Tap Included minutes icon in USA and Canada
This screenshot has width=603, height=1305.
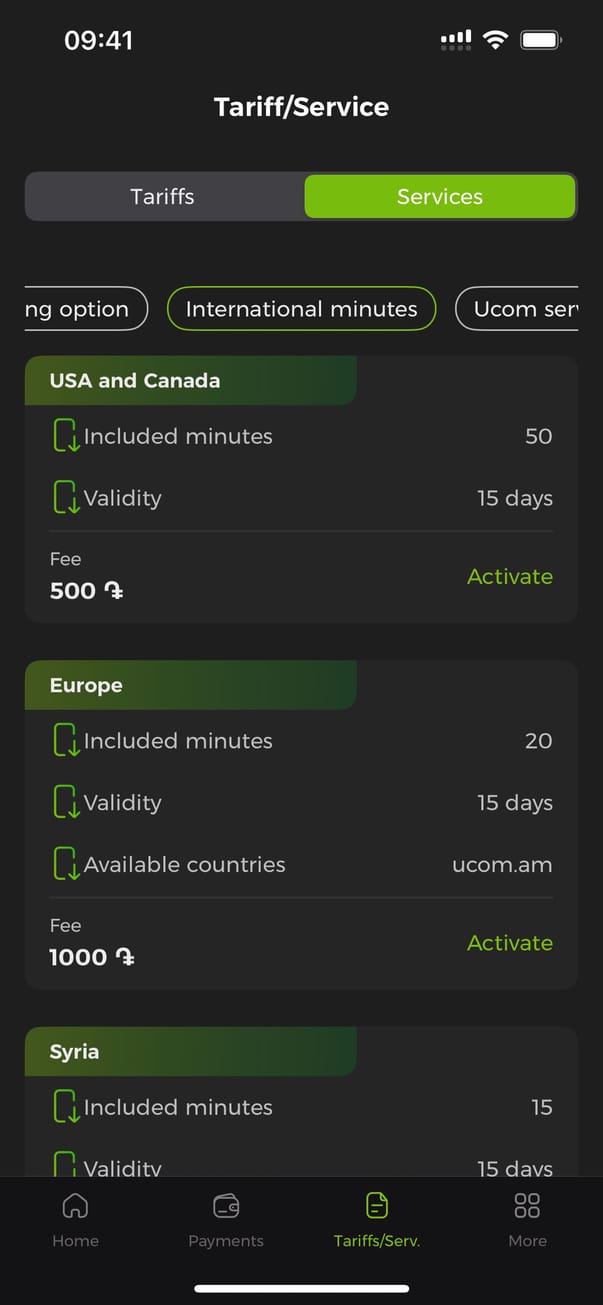click(66, 436)
